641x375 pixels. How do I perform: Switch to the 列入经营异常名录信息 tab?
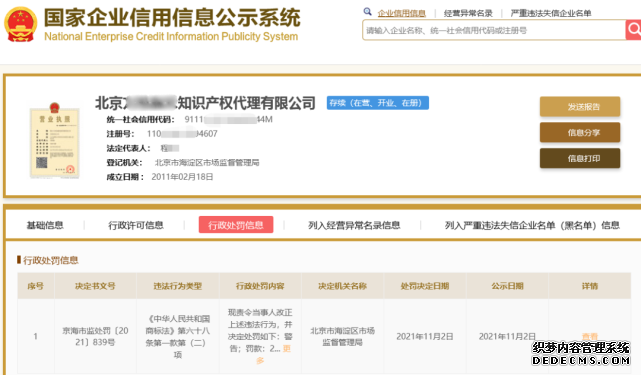pos(354,225)
